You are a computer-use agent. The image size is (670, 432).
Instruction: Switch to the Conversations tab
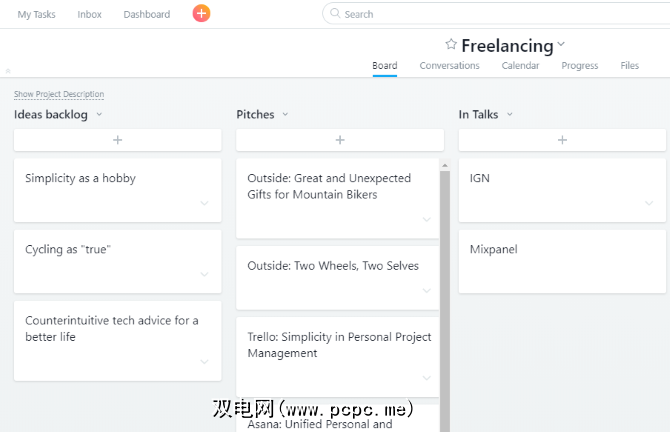coord(449,66)
